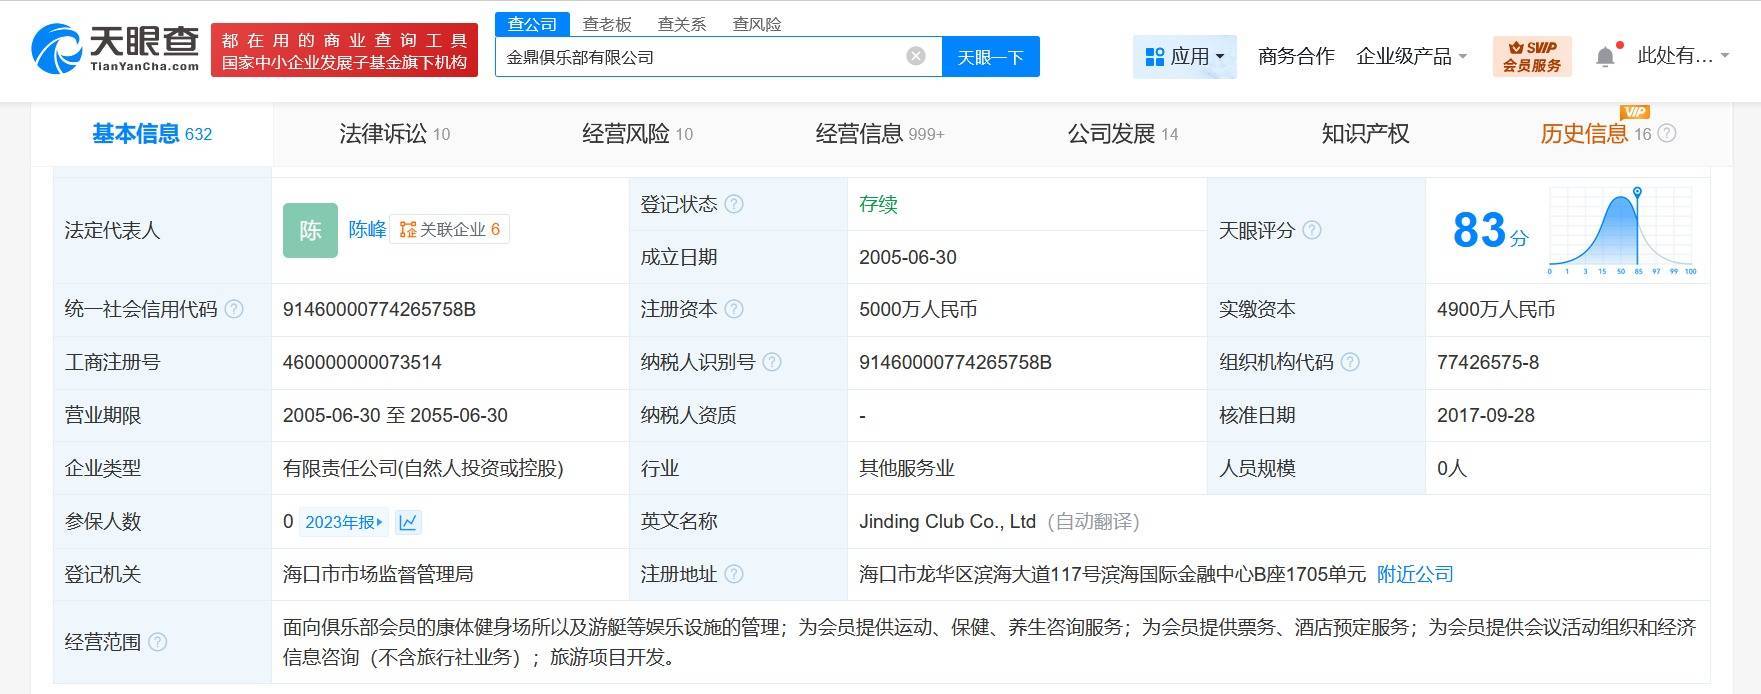The image size is (1761, 694).
Task: Click the help icon beside 经营范围
Action: pos(158,642)
